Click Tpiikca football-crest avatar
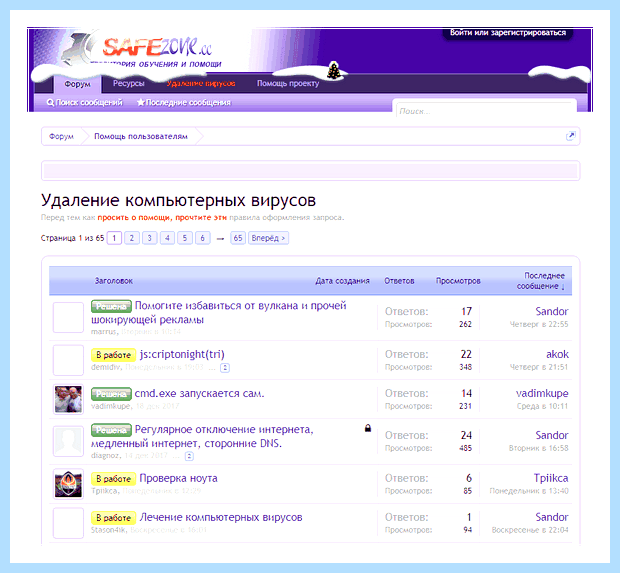Image resolution: width=620 pixels, height=573 pixels. point(68,484)
